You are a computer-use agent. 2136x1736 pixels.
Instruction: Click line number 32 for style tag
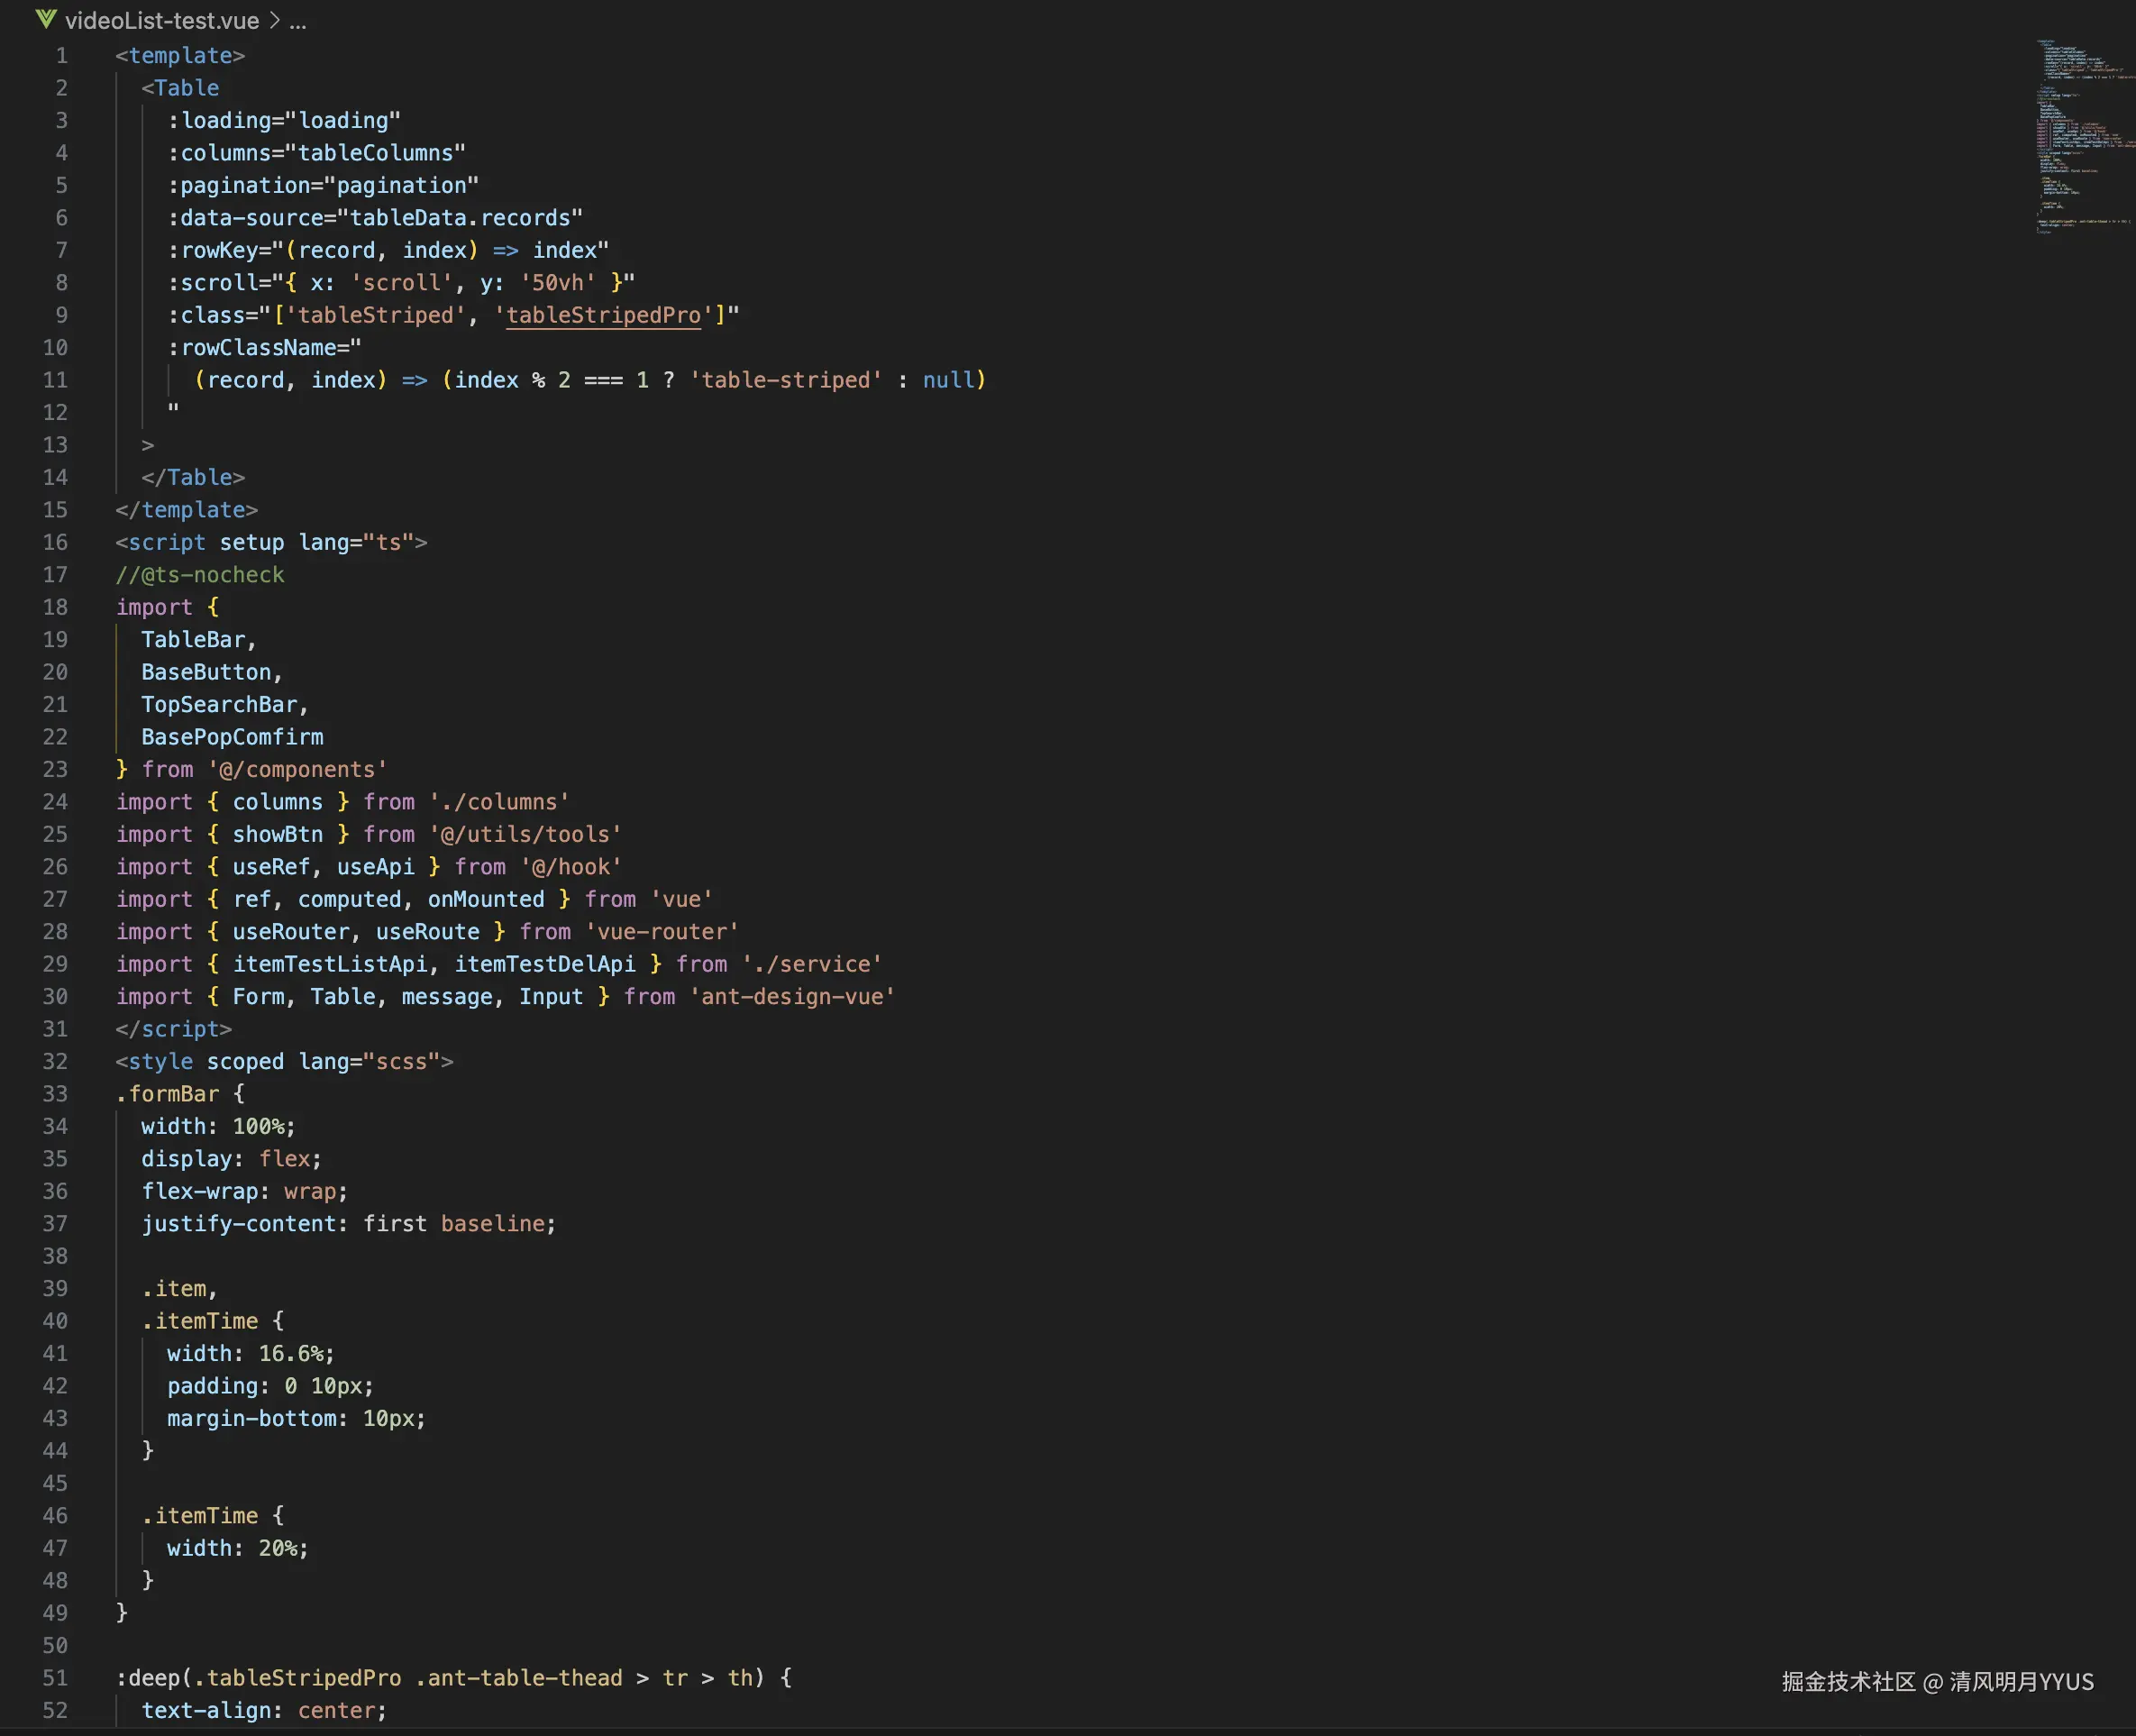coord(55,1061)
